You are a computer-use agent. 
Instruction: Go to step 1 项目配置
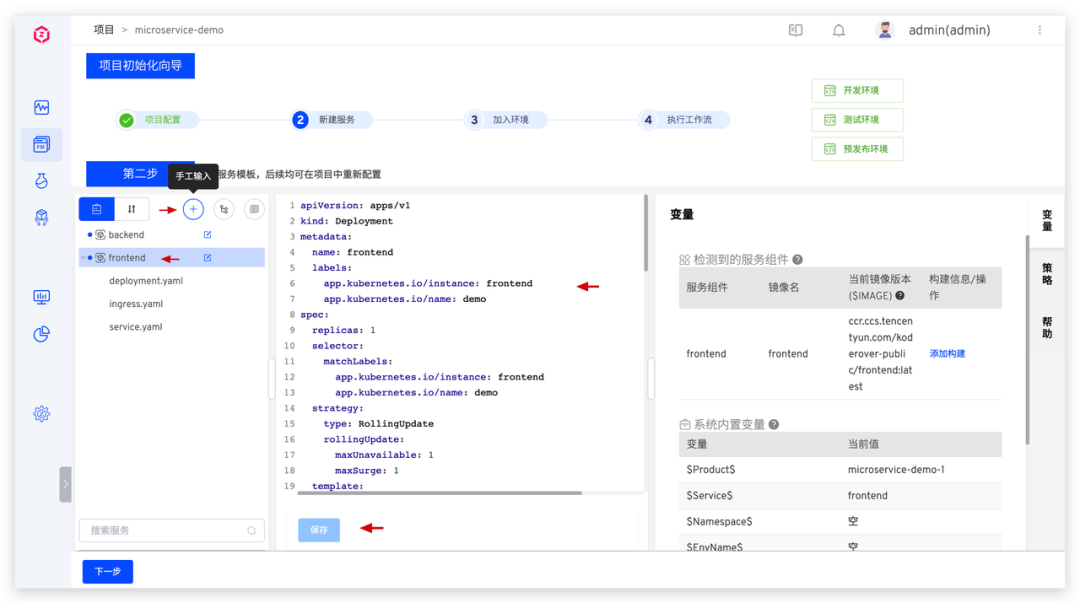pos(158,120)
